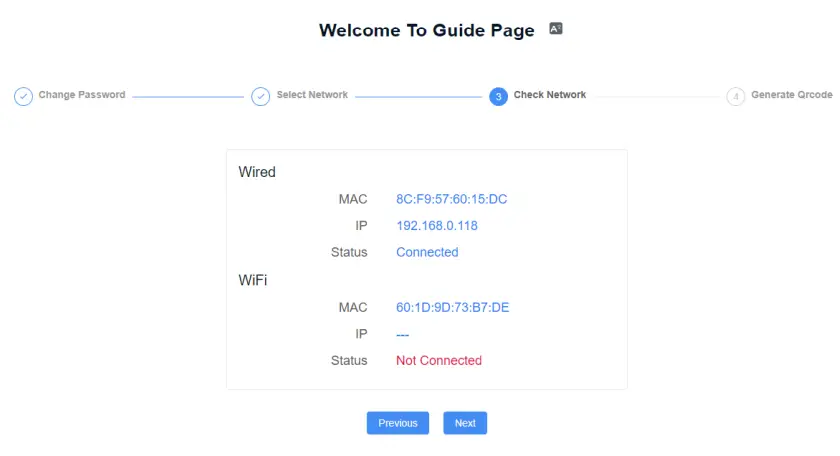Go to the Select Network step label
The height and width of the screenshot is (456, 840).
[x=312, y=95]
